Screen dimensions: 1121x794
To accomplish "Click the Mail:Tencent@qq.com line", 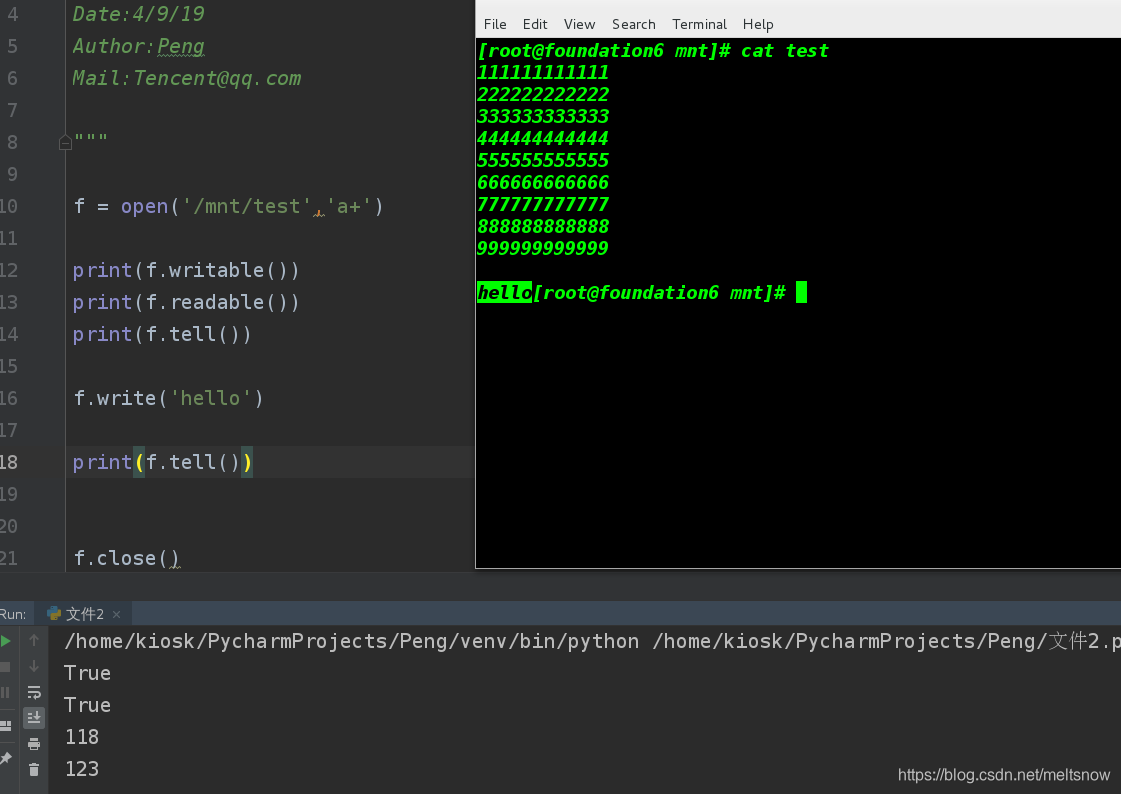I will (x=187, y=79).
